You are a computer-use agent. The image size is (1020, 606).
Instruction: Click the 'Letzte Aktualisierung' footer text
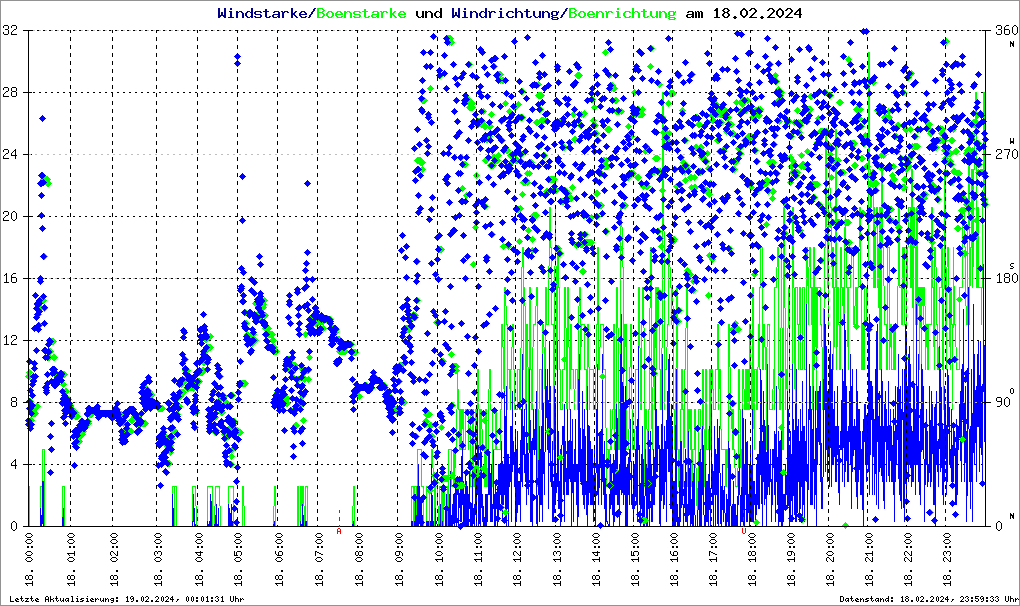pos(127,598)
